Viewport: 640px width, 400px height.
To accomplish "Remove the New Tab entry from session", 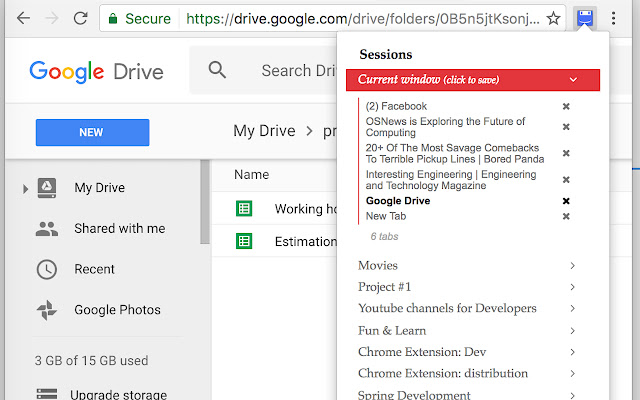I will (566, 216).
